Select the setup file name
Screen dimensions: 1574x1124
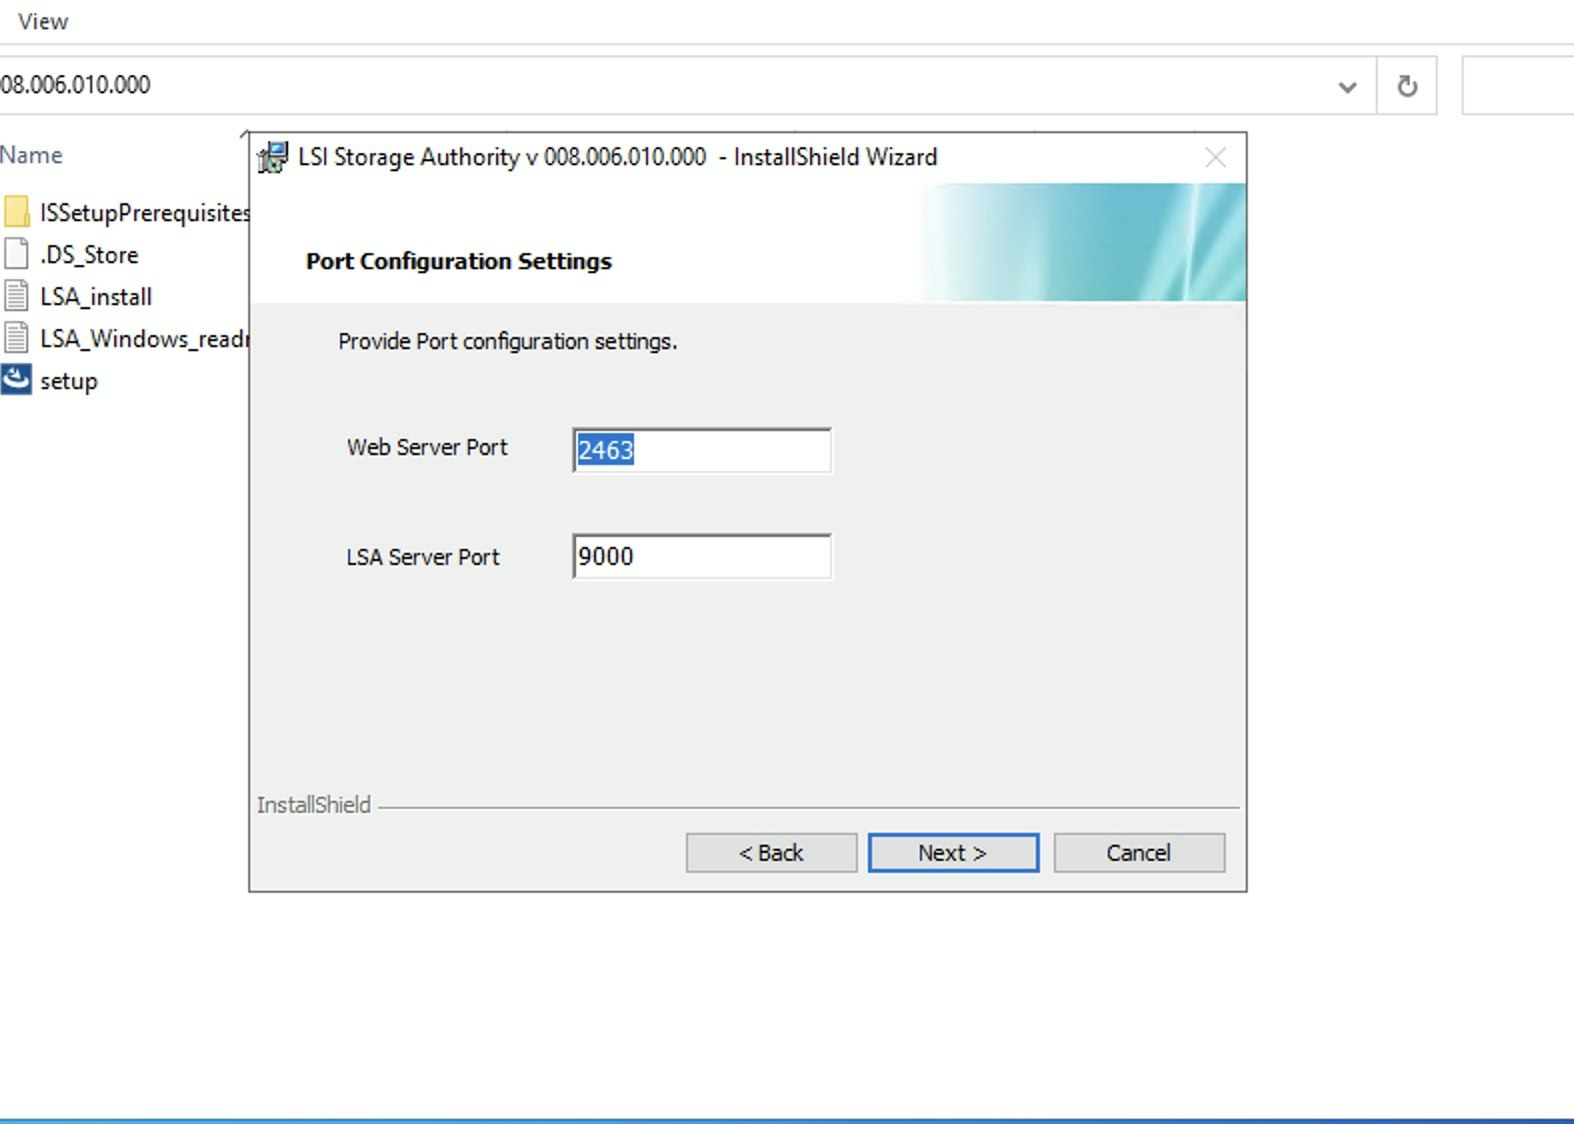click(x=68, y=382)
